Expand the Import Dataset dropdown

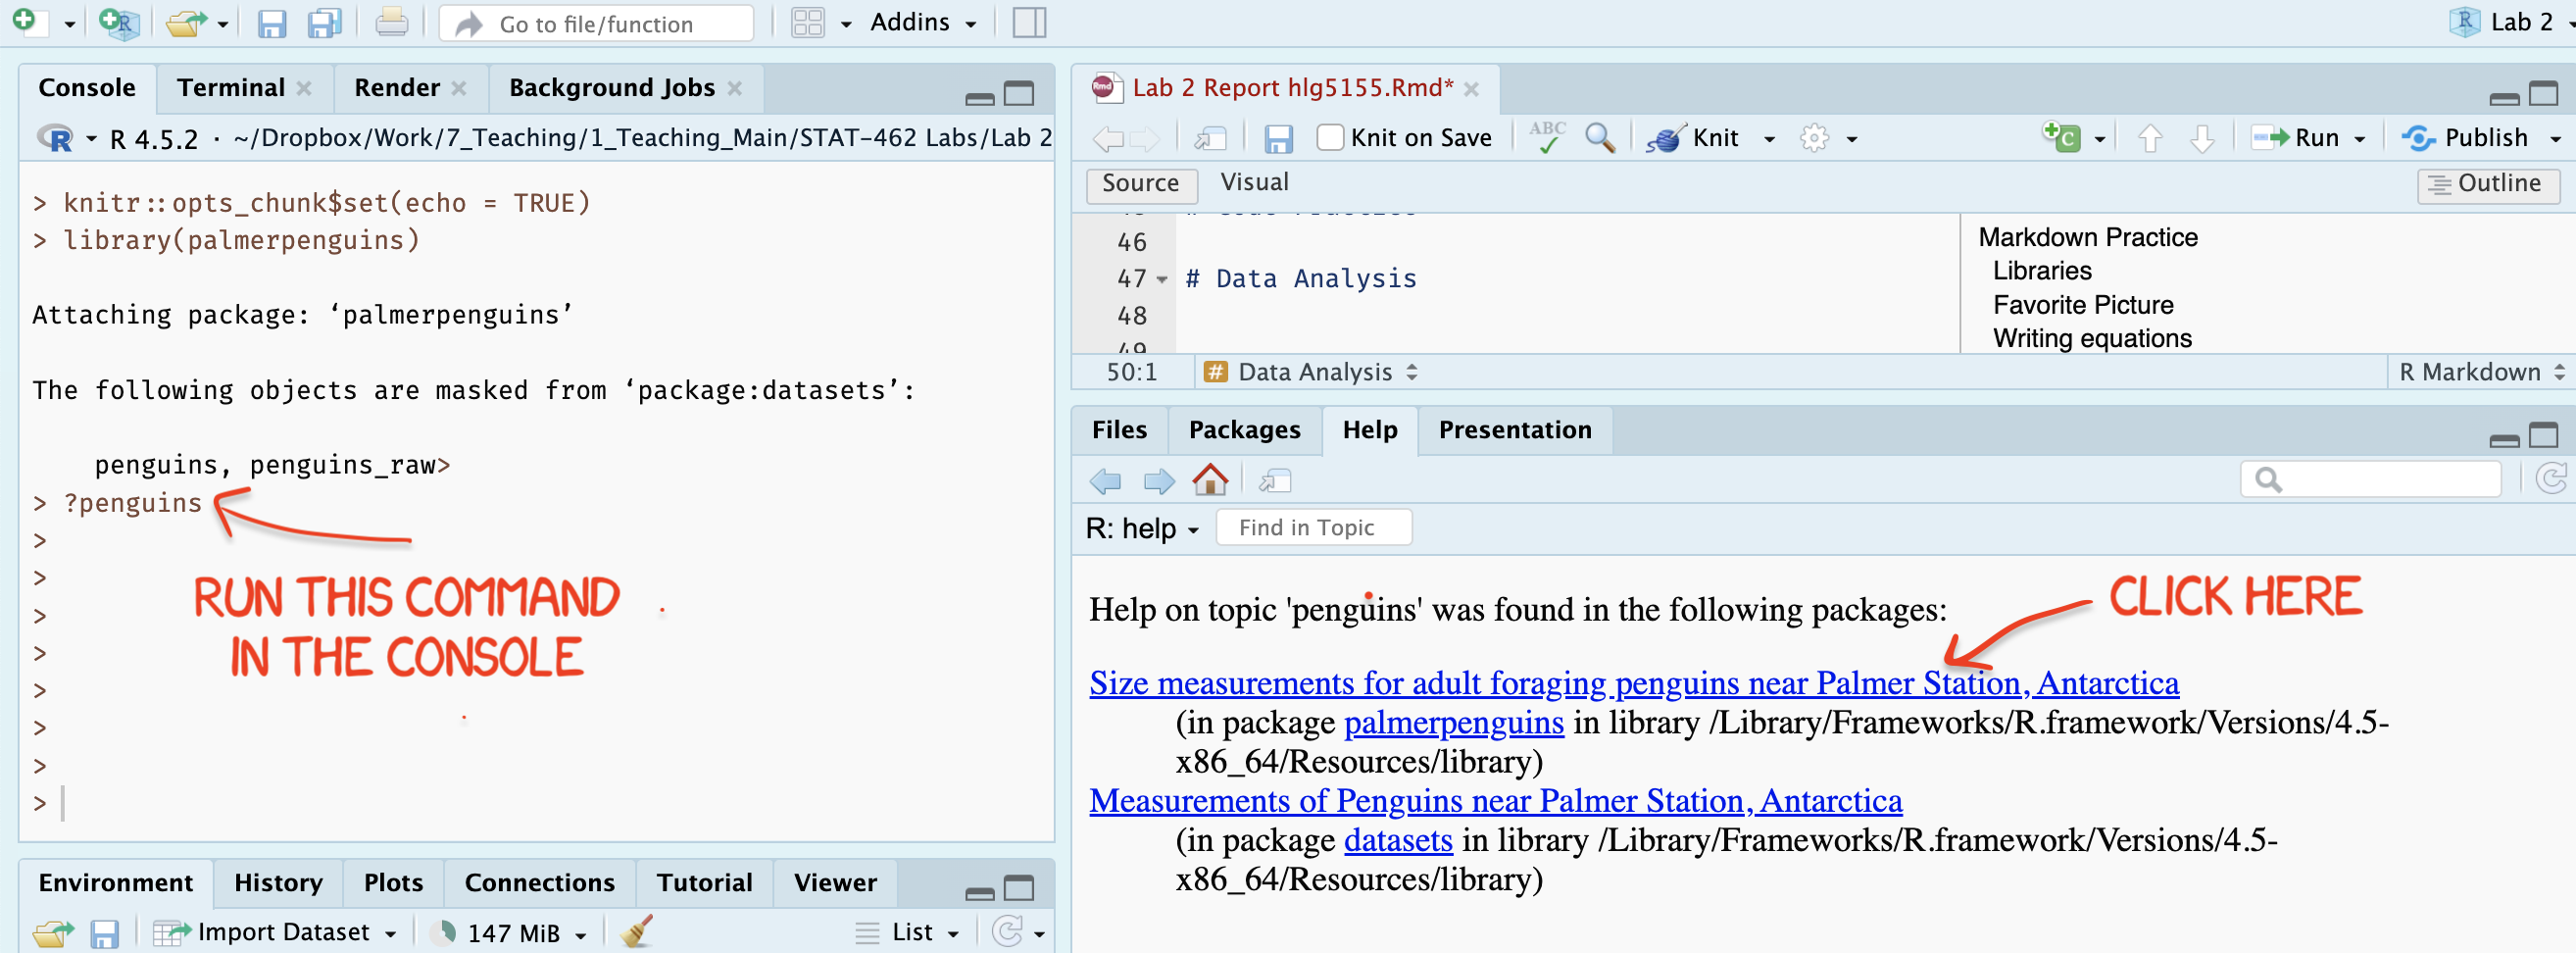click(390, 934)
